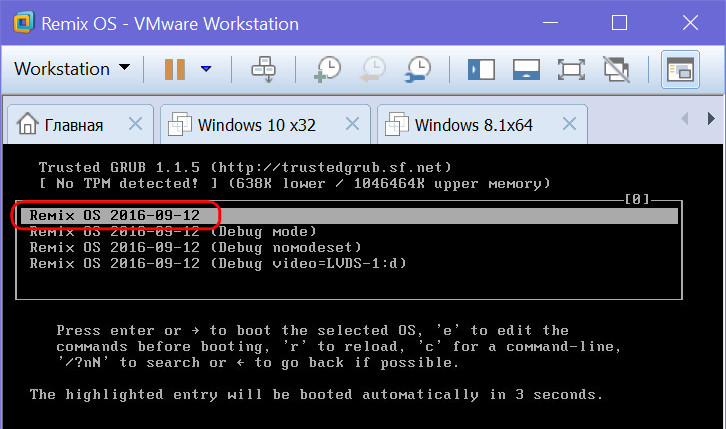Revert the virtual machine to its previous snapshot

click(x=373, y=69)
